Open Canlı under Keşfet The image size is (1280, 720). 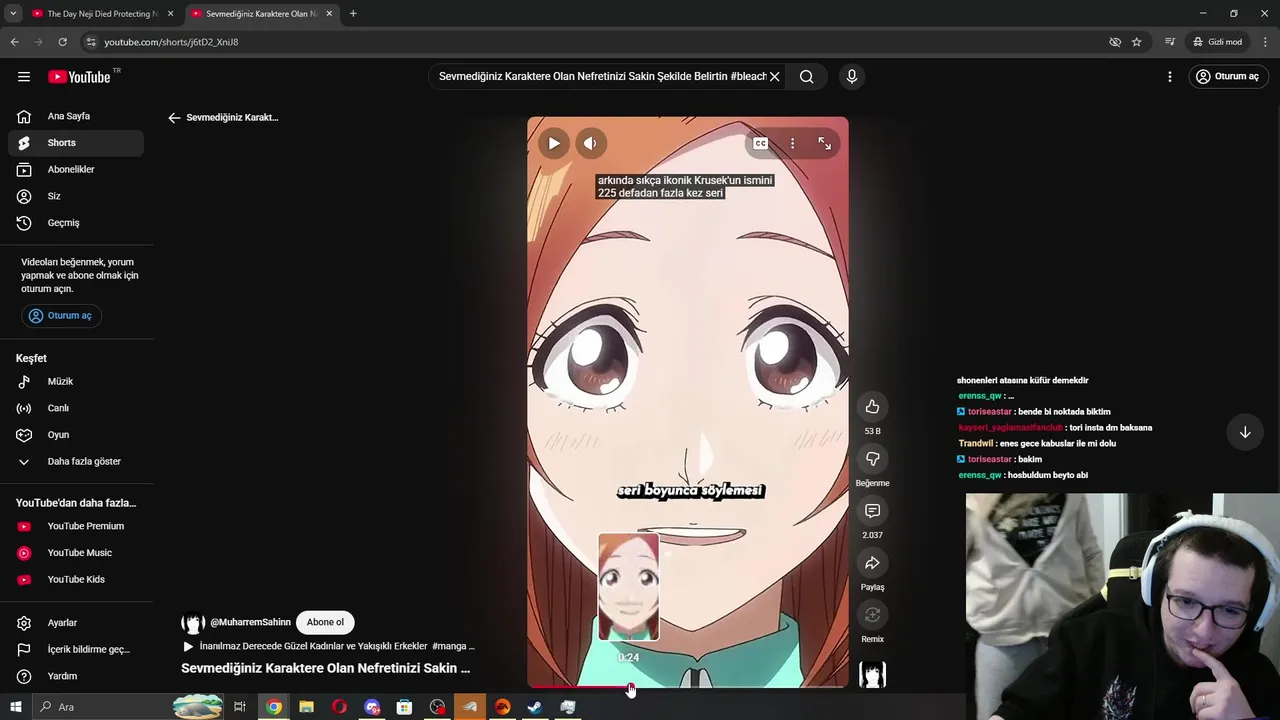click(x=76, y=408)
